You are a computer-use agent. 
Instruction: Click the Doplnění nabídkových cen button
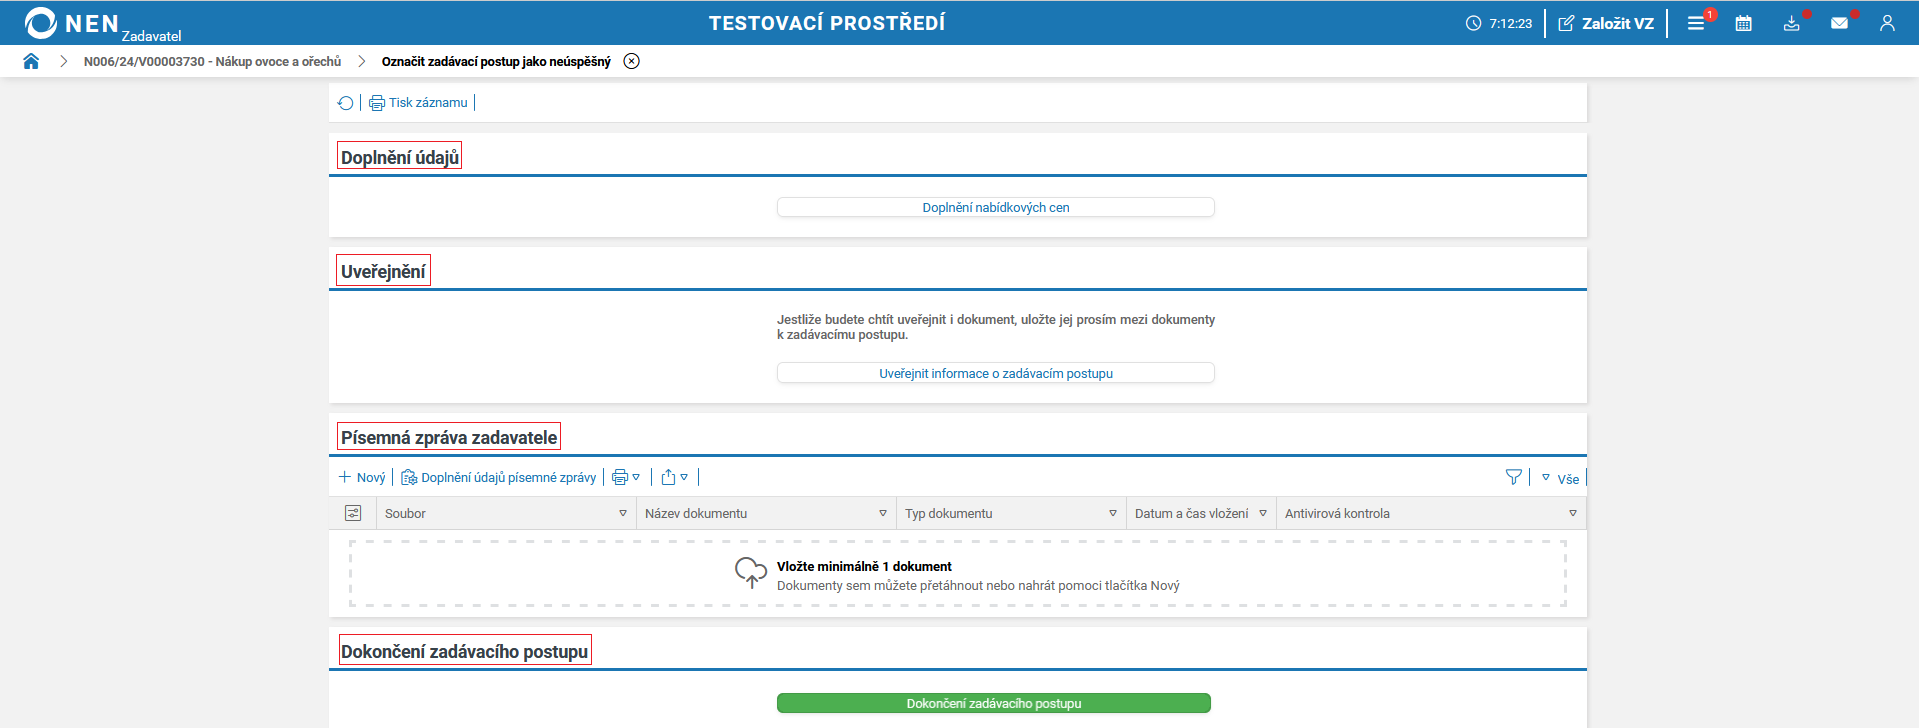[x=996, y=207]
